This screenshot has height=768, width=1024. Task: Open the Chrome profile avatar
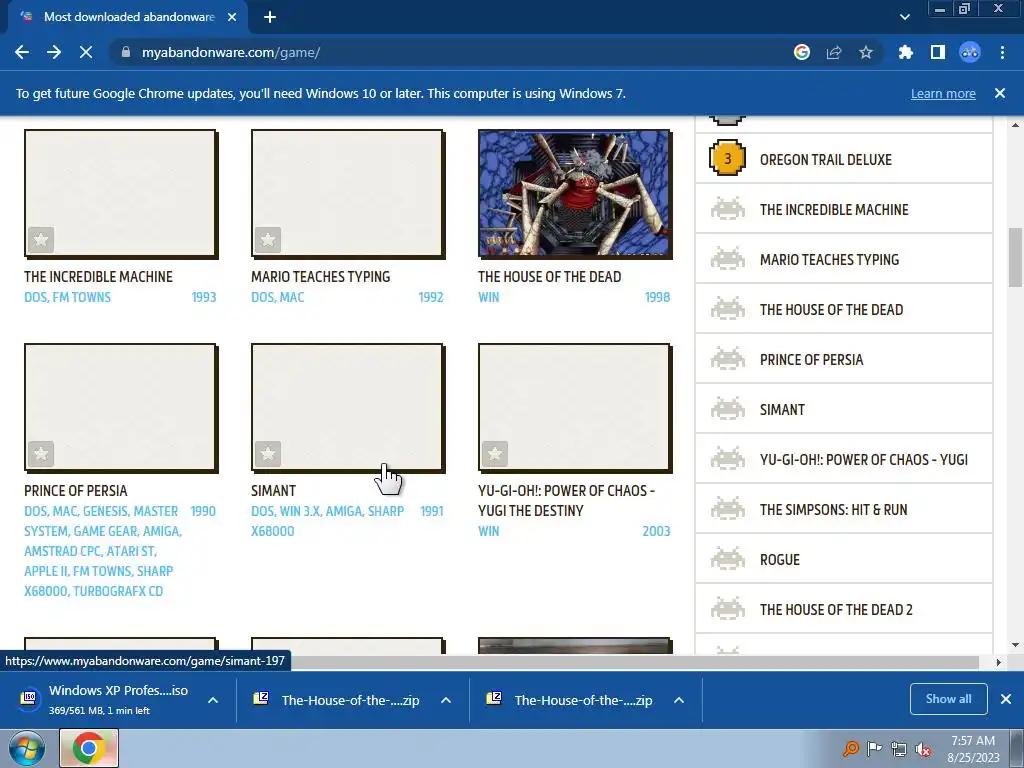[x=970, y=52]
